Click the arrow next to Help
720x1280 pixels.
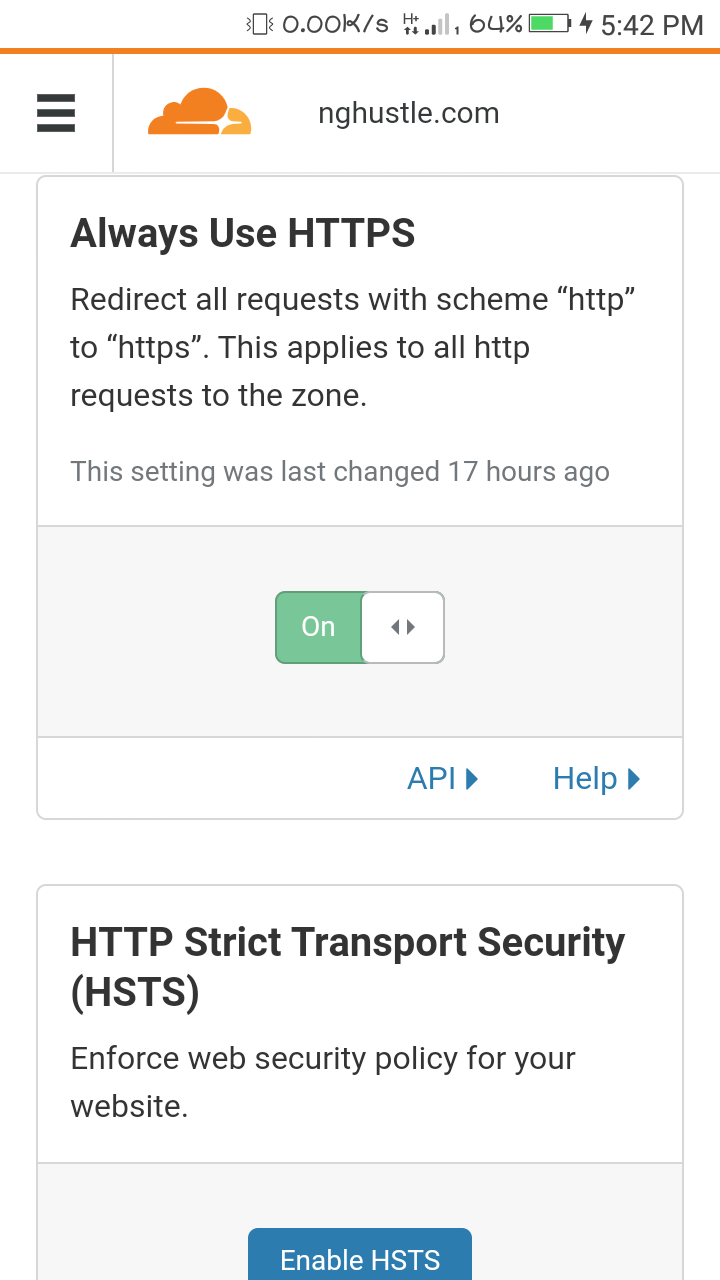coord(633,778)
